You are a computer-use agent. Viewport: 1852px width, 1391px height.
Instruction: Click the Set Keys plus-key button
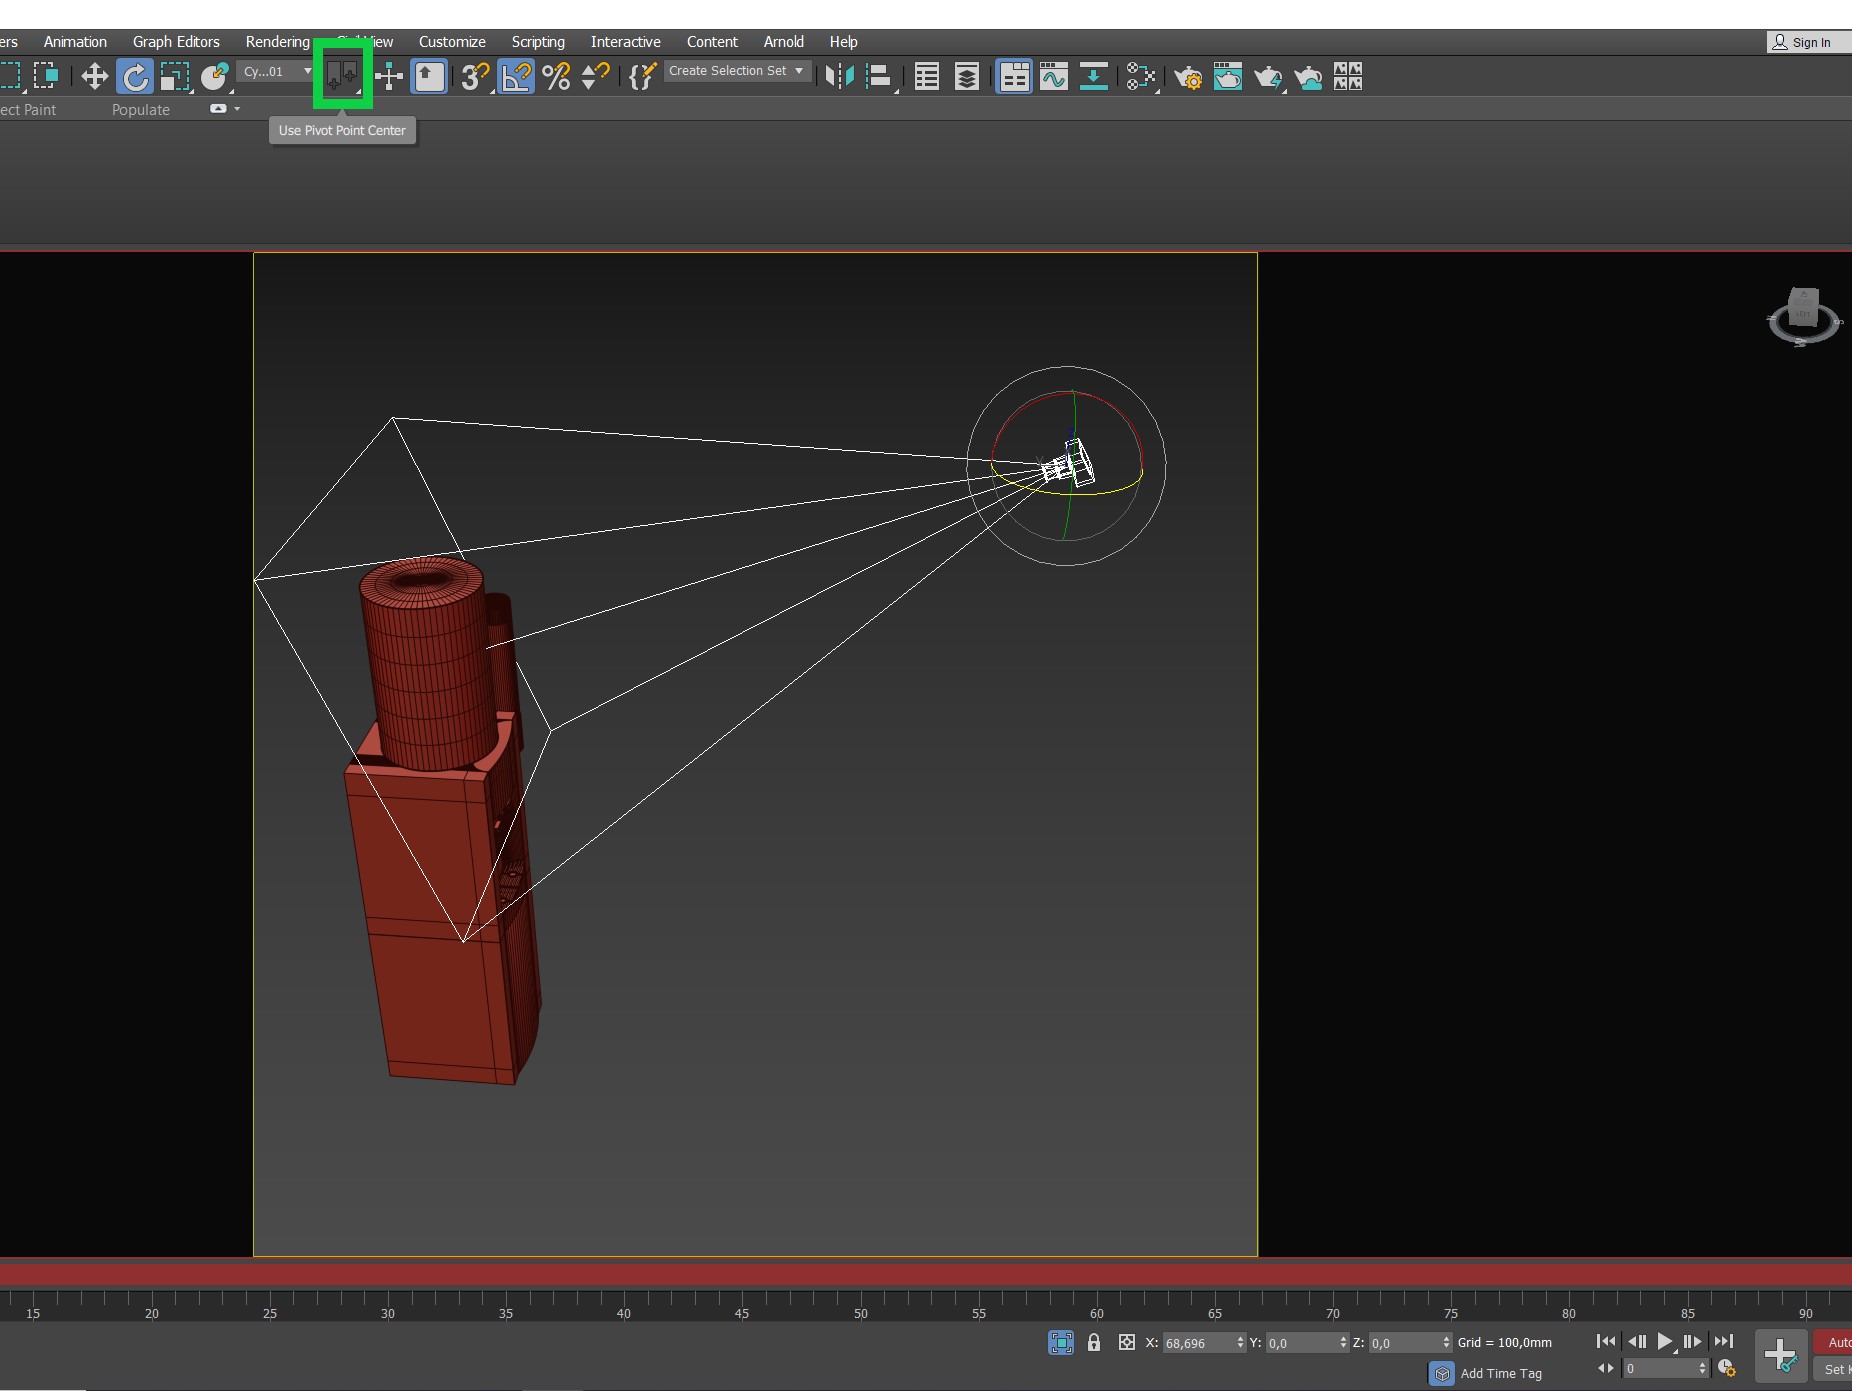click(x=1780, y=1355)
